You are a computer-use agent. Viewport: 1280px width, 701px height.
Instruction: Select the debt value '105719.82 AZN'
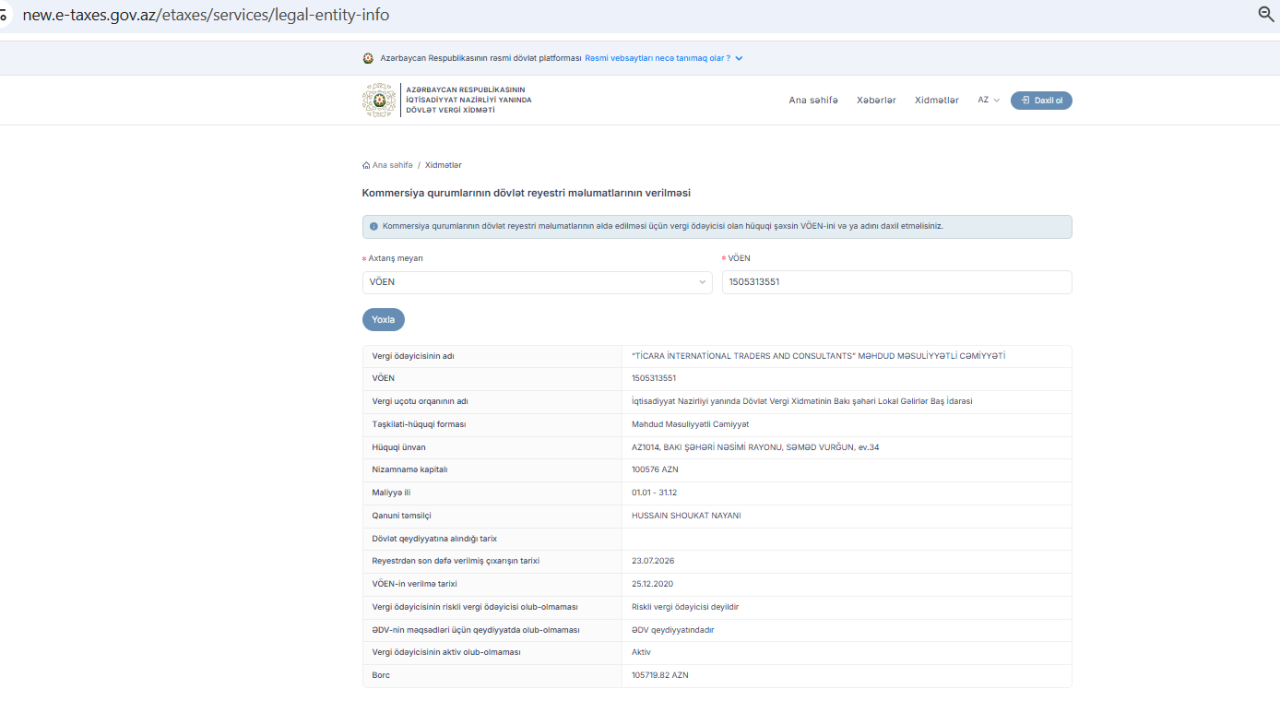[660, 676]
